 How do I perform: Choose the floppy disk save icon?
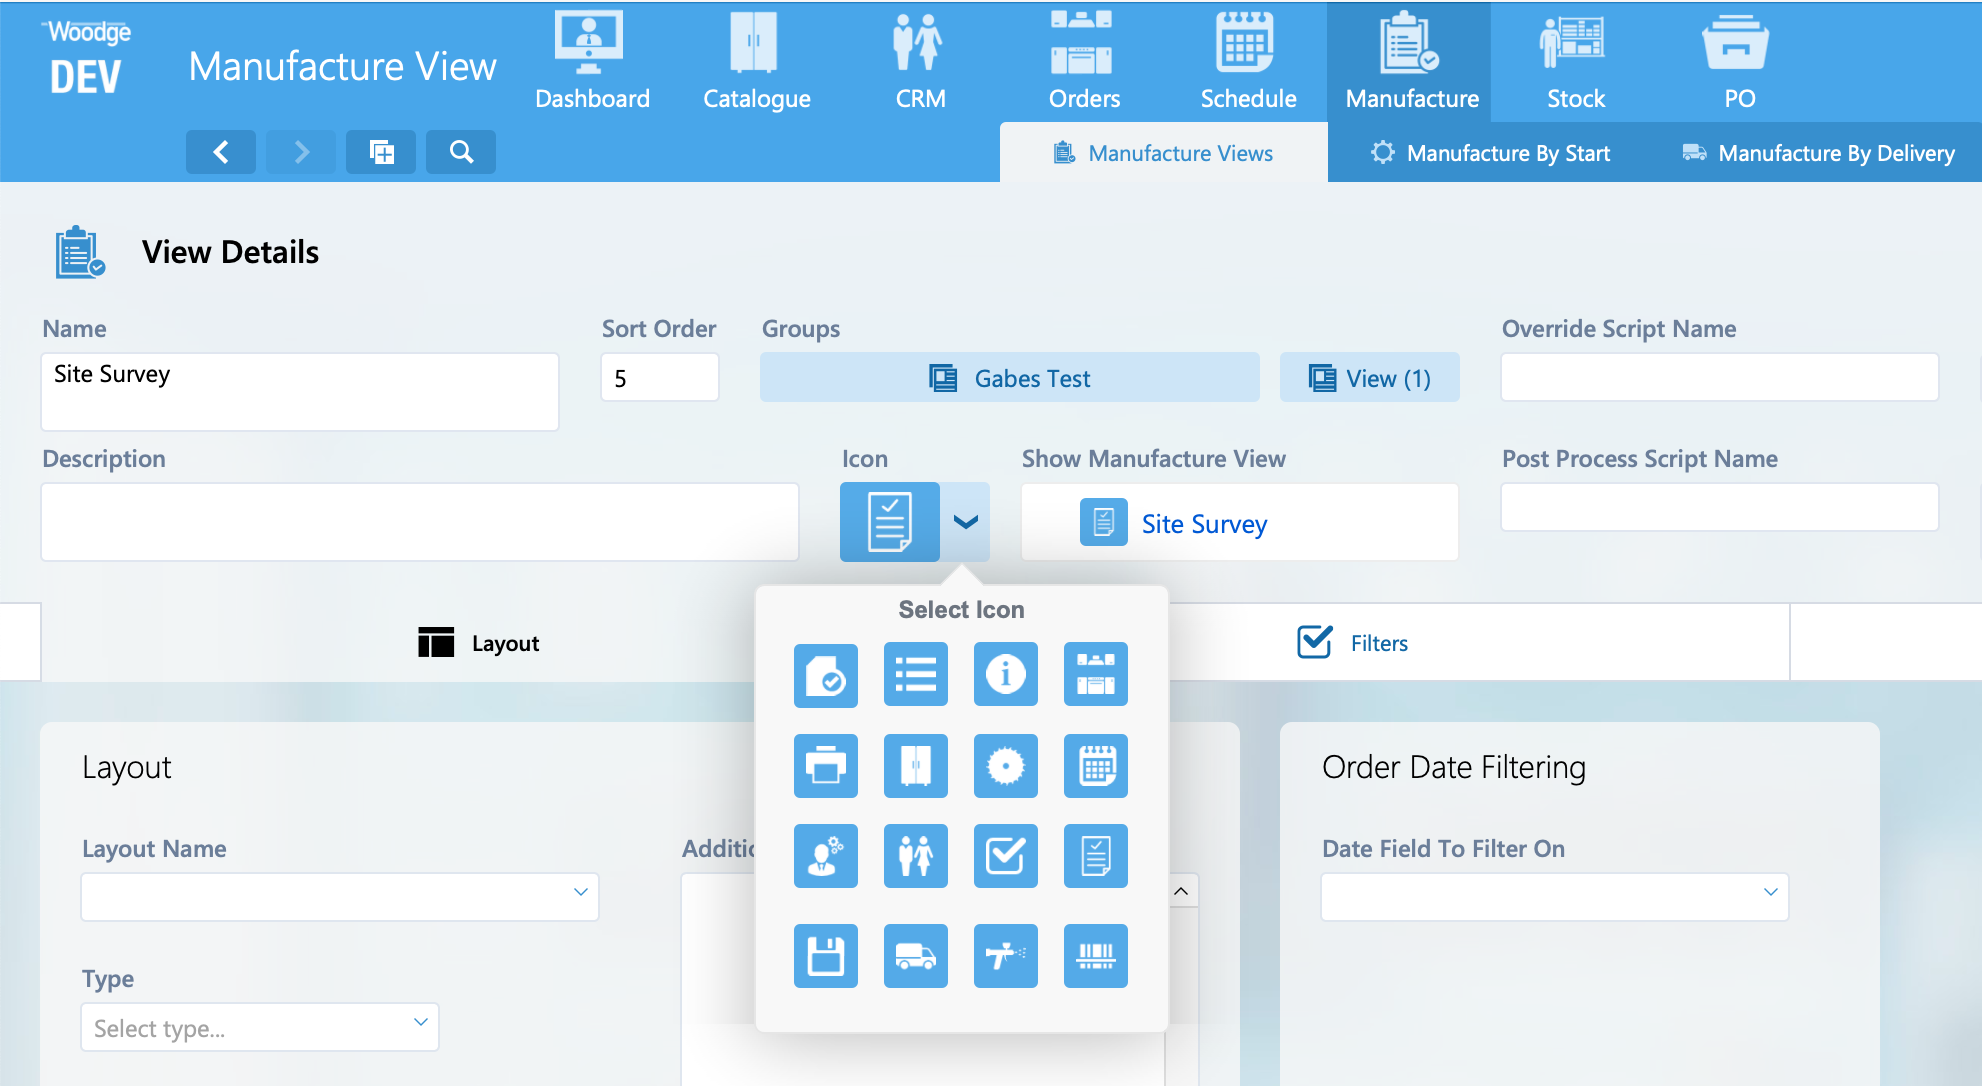click(825, 956)
